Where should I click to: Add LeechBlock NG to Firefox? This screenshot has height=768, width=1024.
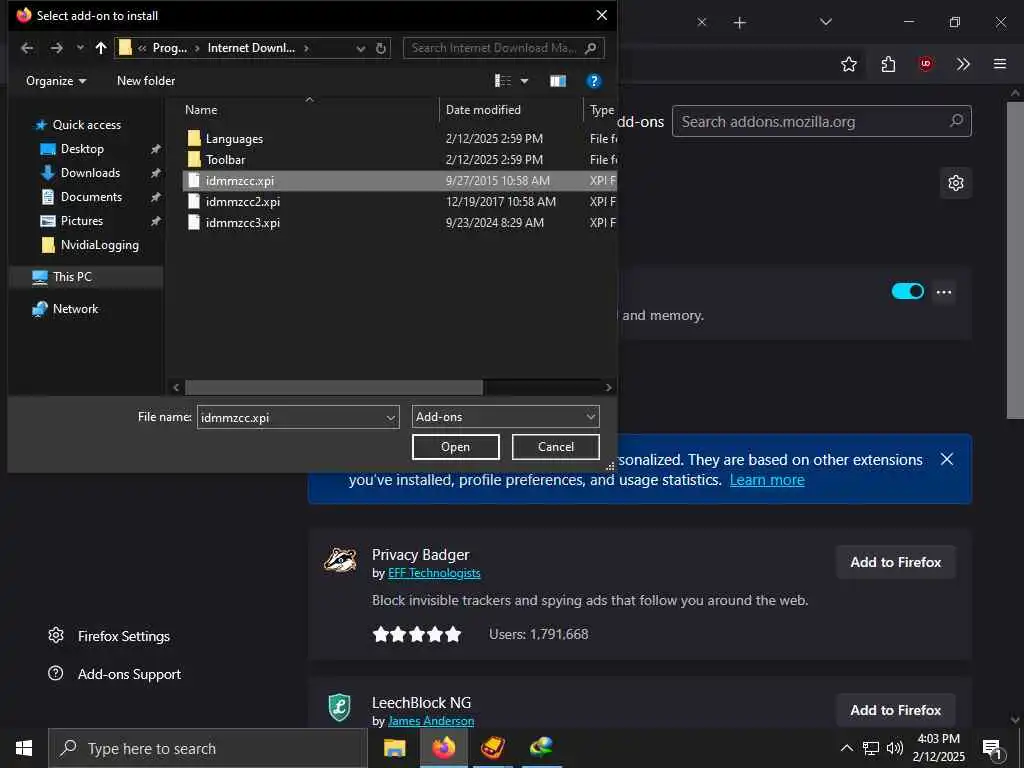(895, 710)
